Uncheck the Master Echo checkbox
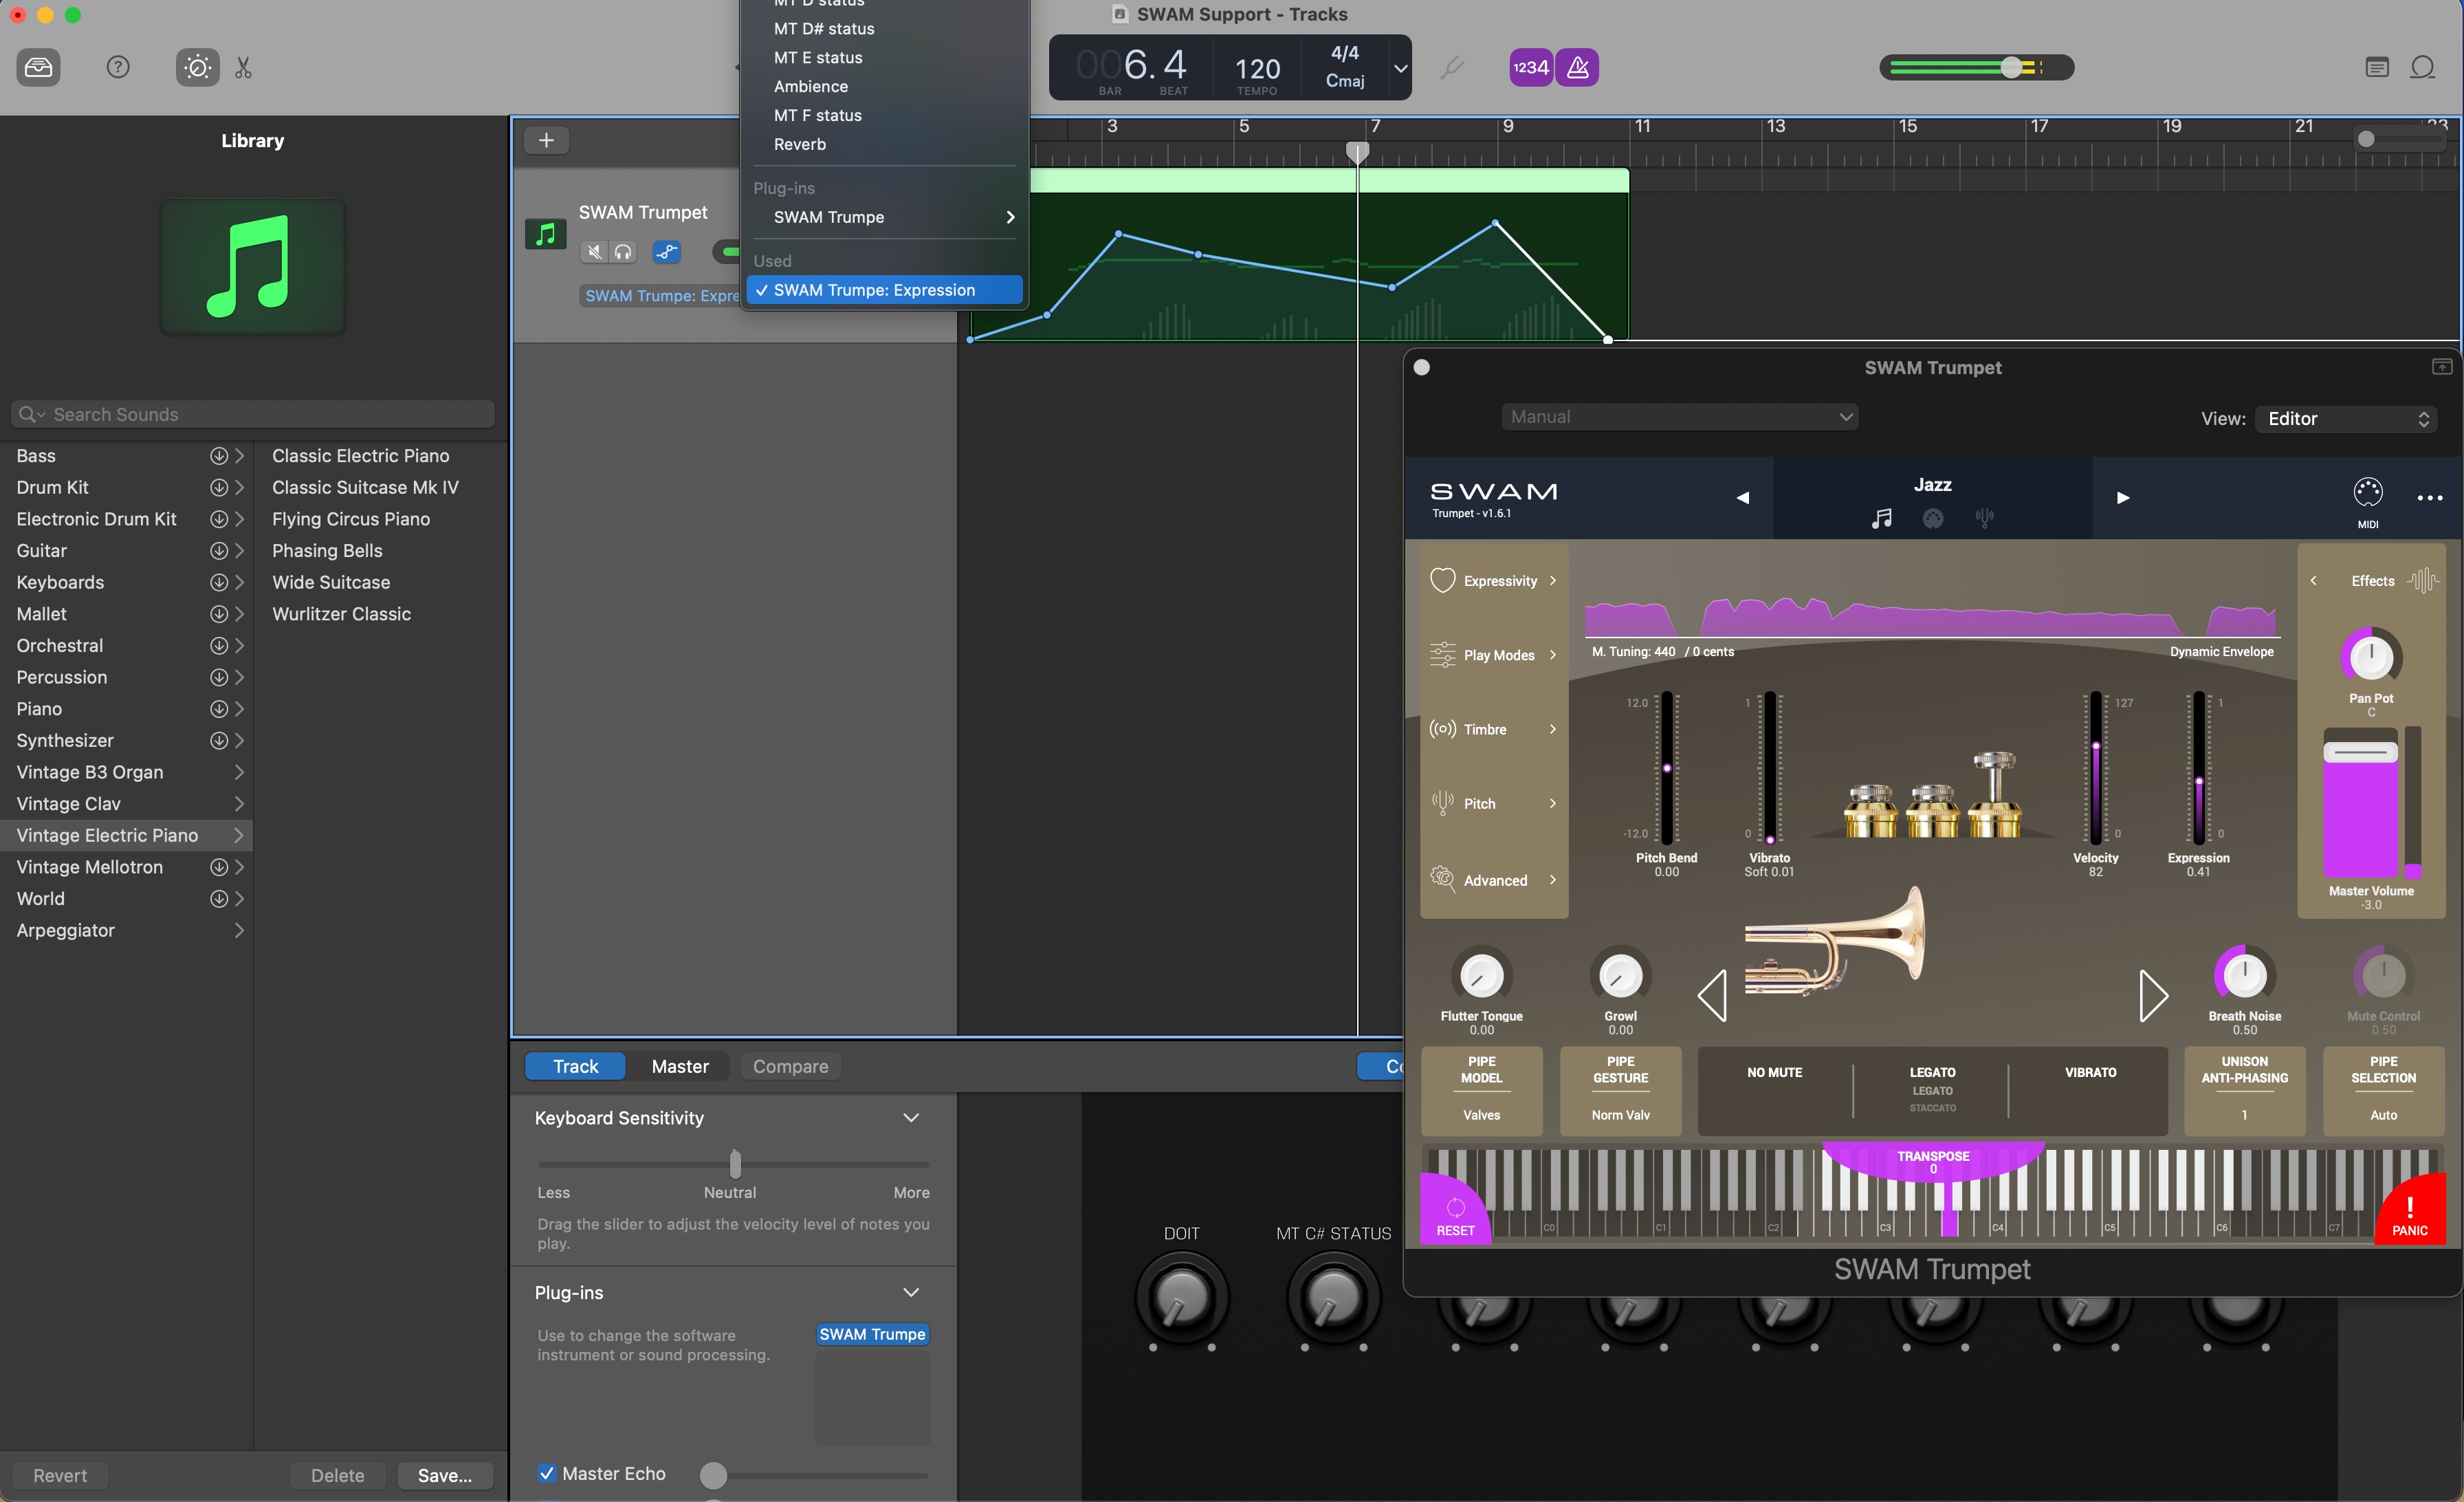The width and height of the screenshot is (2464, 1502). (x=547, y=1473)
